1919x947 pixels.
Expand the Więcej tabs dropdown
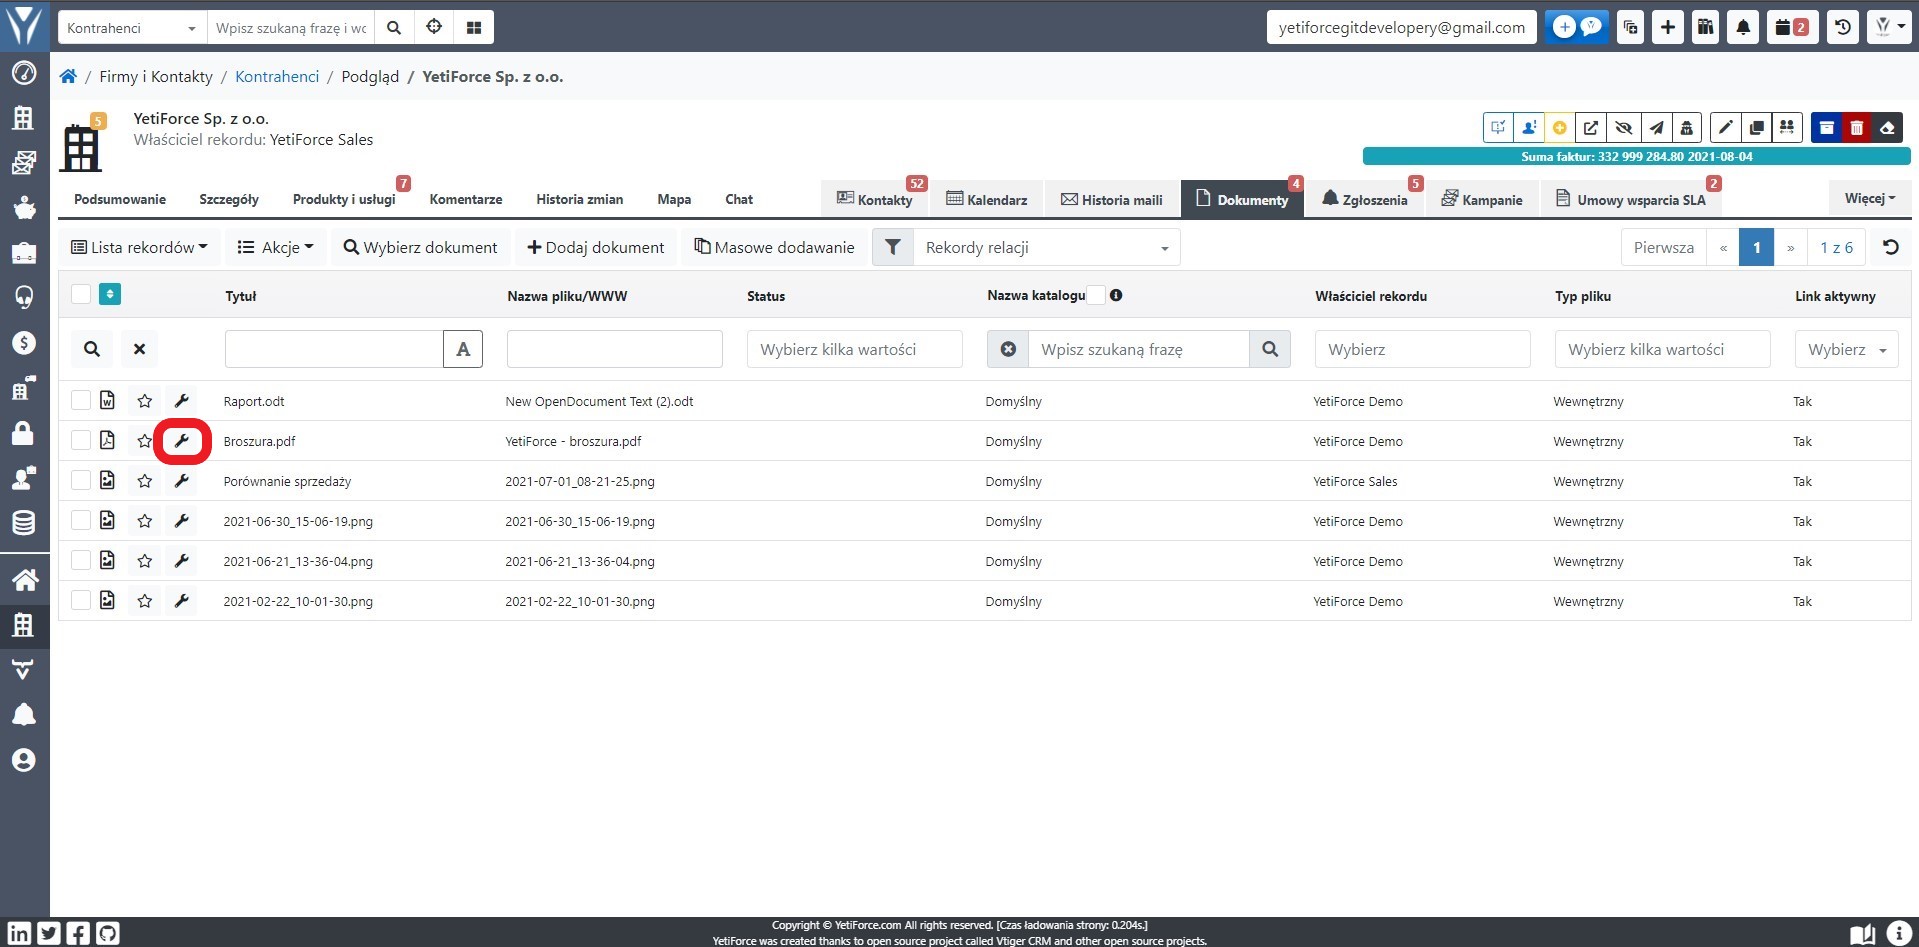(x=1869, y=198)
